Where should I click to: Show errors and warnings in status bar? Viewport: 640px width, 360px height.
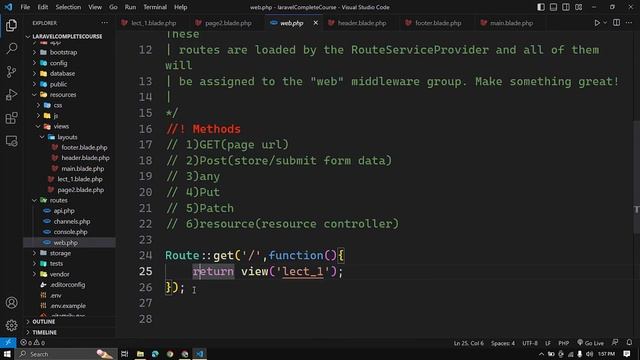pos(33,343)
